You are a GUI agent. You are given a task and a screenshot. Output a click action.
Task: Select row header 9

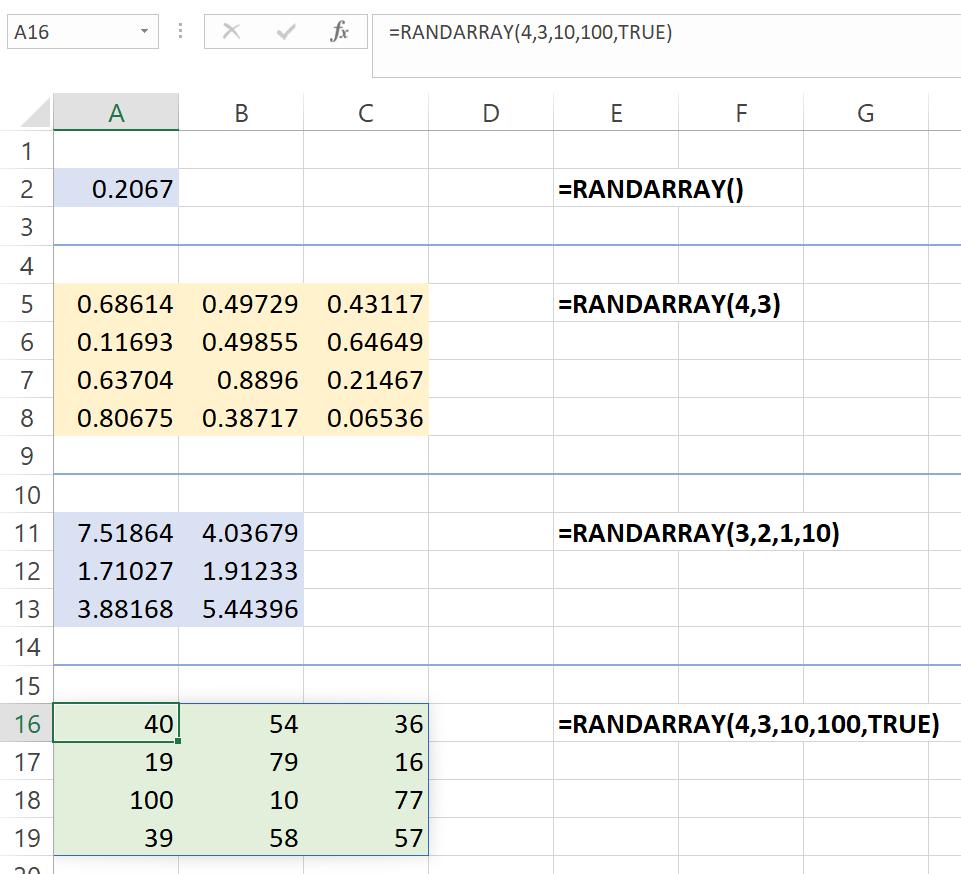click(28, 456)
